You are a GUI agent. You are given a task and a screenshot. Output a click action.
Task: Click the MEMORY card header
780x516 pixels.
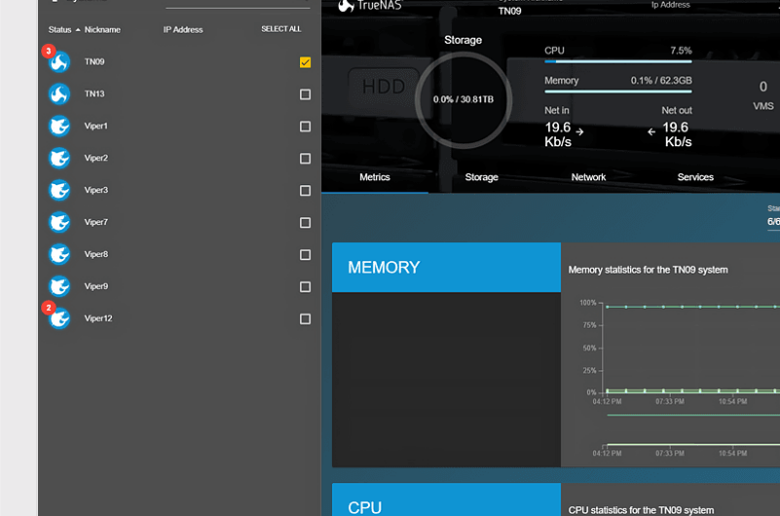pos(446,267)
